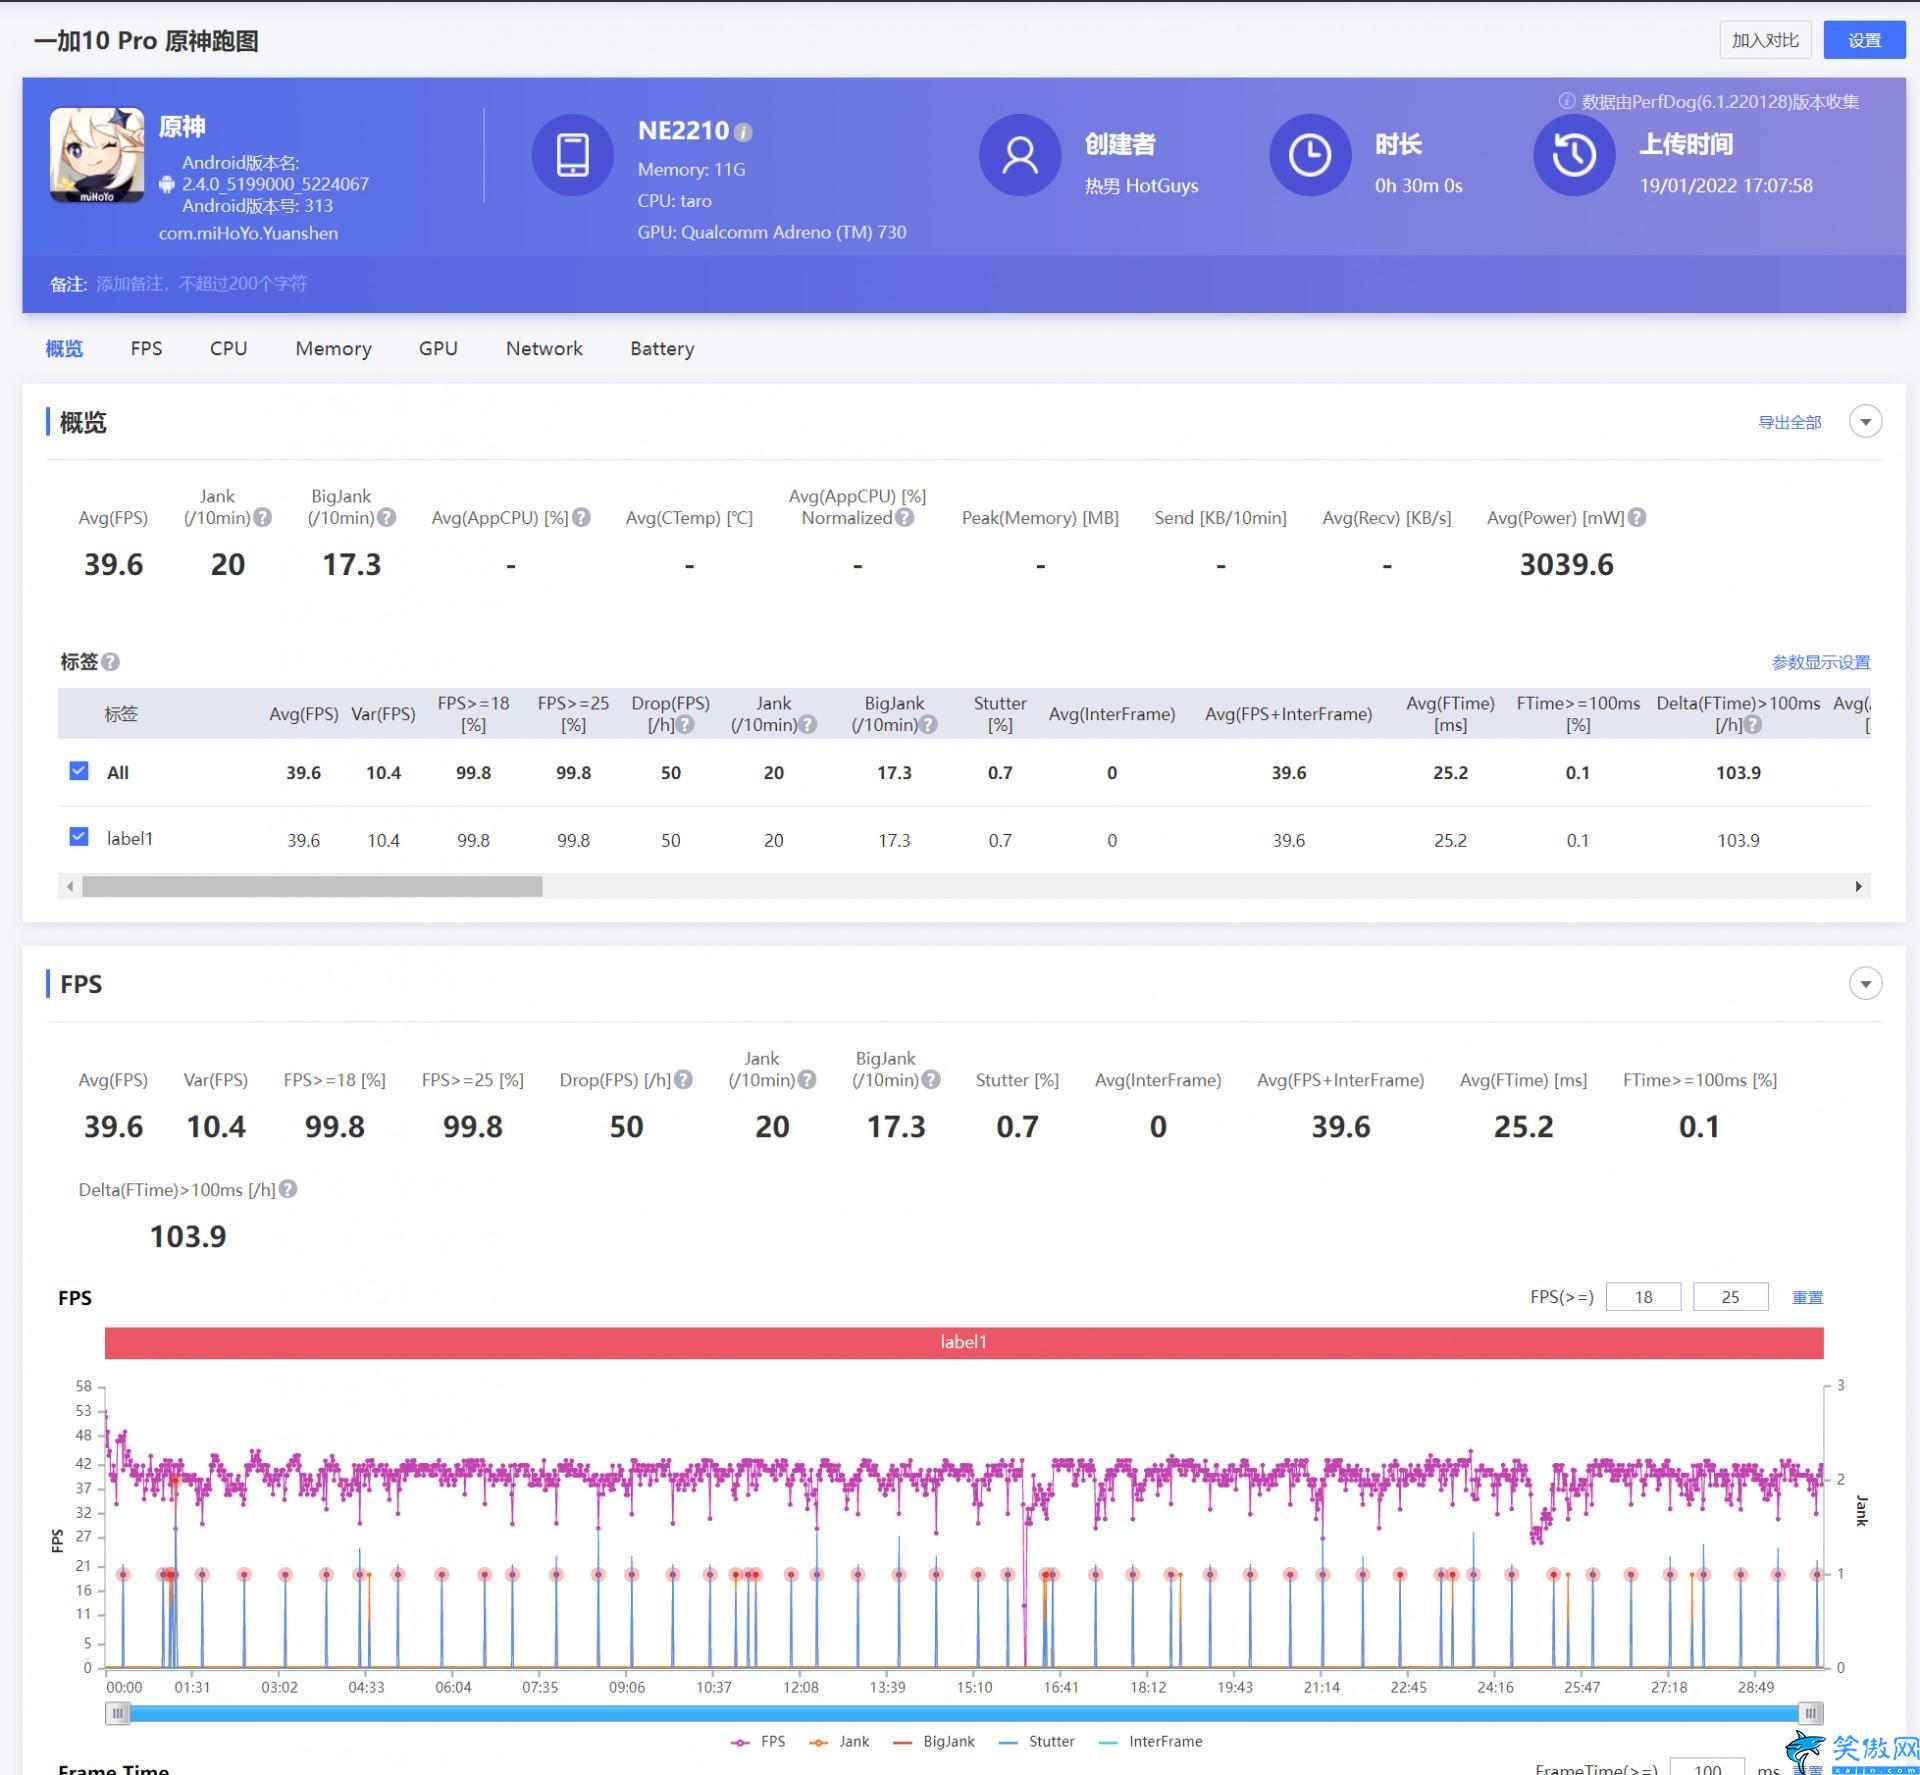Click the 设置 button
The height and width of the screenshot is (1775, 1920).
(1864, 40)
